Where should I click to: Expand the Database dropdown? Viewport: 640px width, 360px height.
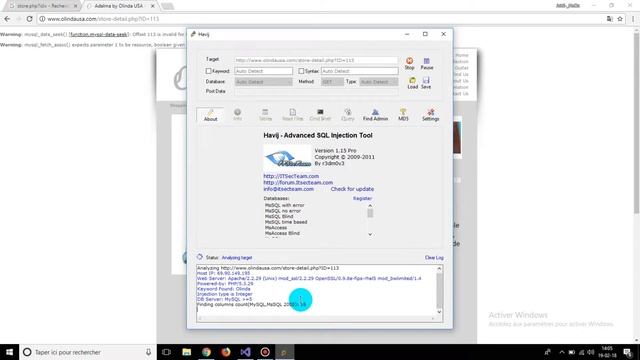coord(263,82)
